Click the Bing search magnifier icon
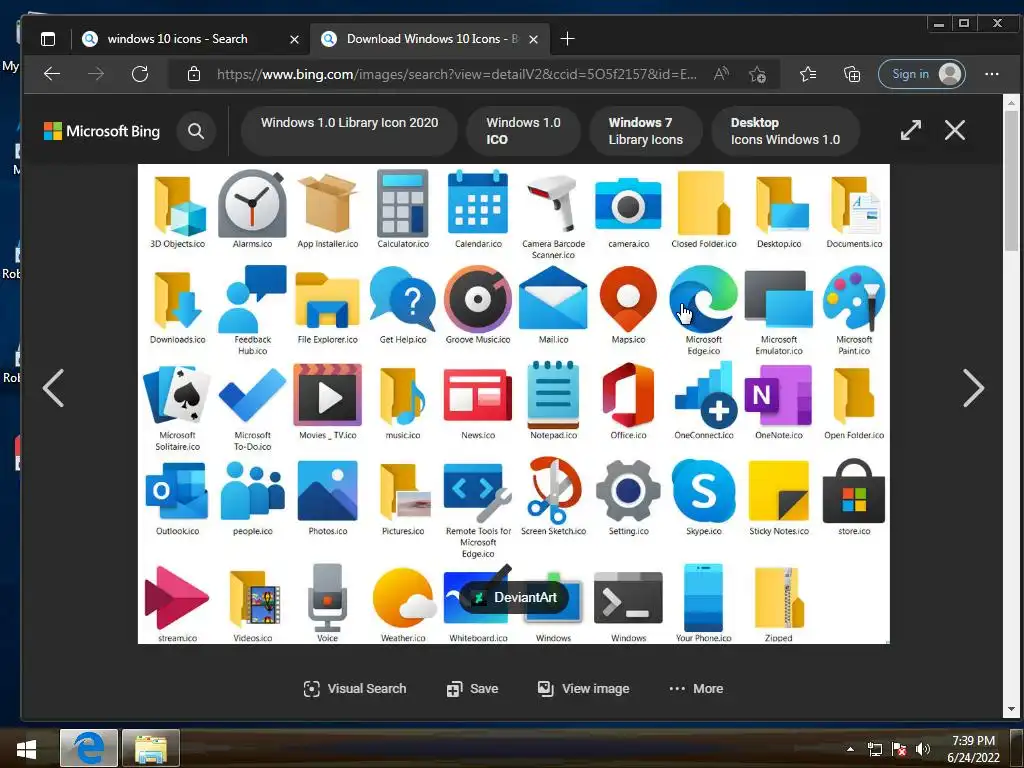 (x=196, y=131)
